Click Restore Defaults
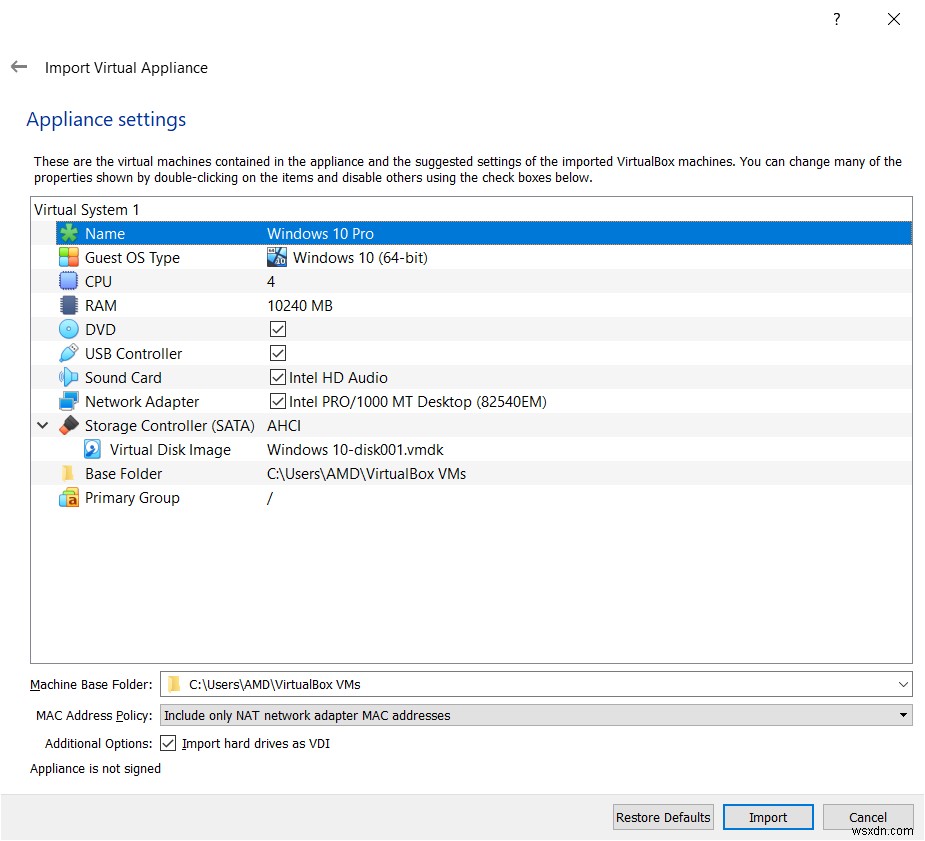This screenshot has height=841, width=925. click(x=662, y=817)
